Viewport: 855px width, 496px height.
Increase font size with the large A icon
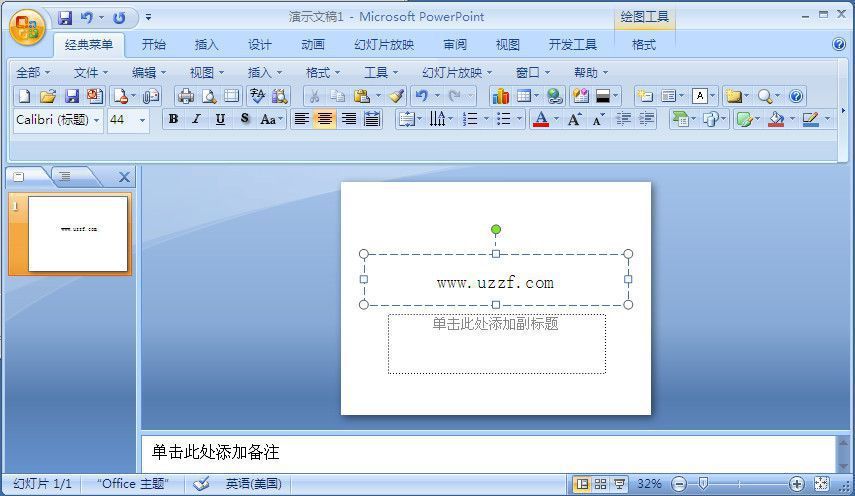pyautogui.click(x=574, y=119)
